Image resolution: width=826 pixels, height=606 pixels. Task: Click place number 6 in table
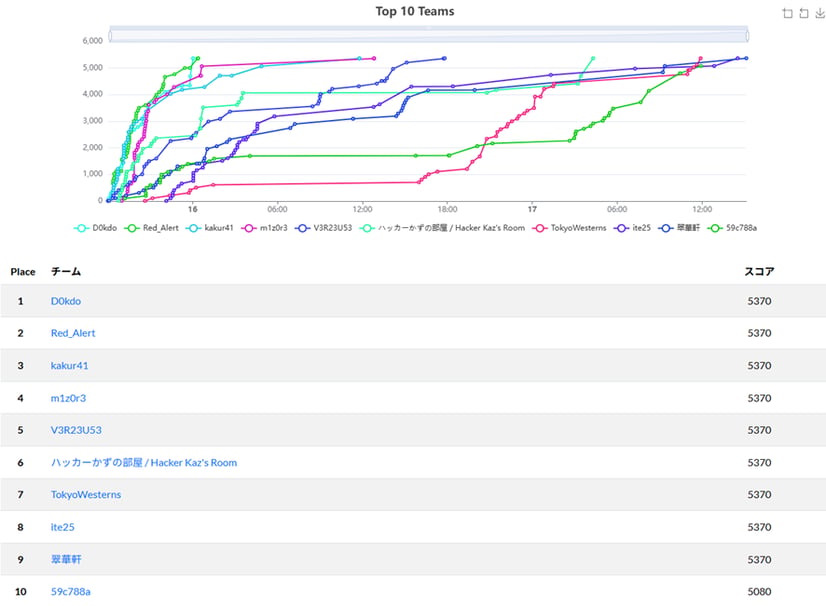(21, 463)
